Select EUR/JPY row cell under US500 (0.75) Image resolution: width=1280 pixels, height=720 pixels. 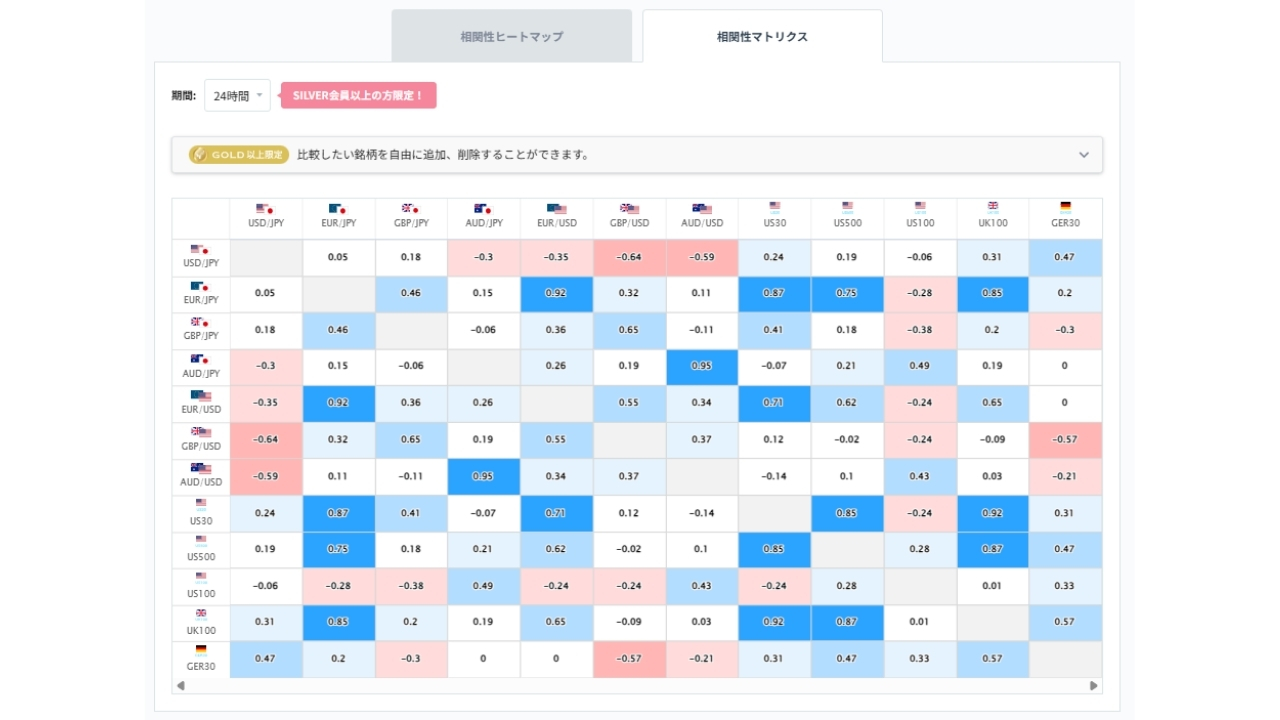847,293
